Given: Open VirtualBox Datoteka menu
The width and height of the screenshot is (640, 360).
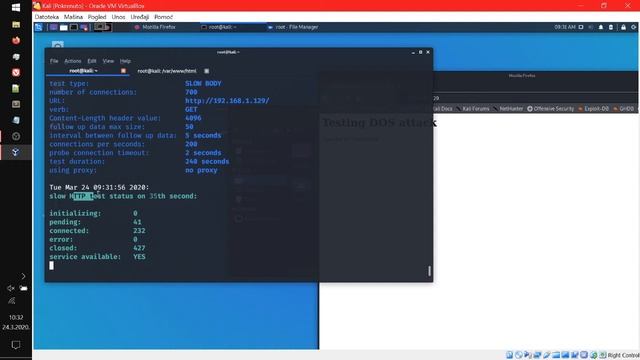Looking at the screenshot, I should click(47, 17).
